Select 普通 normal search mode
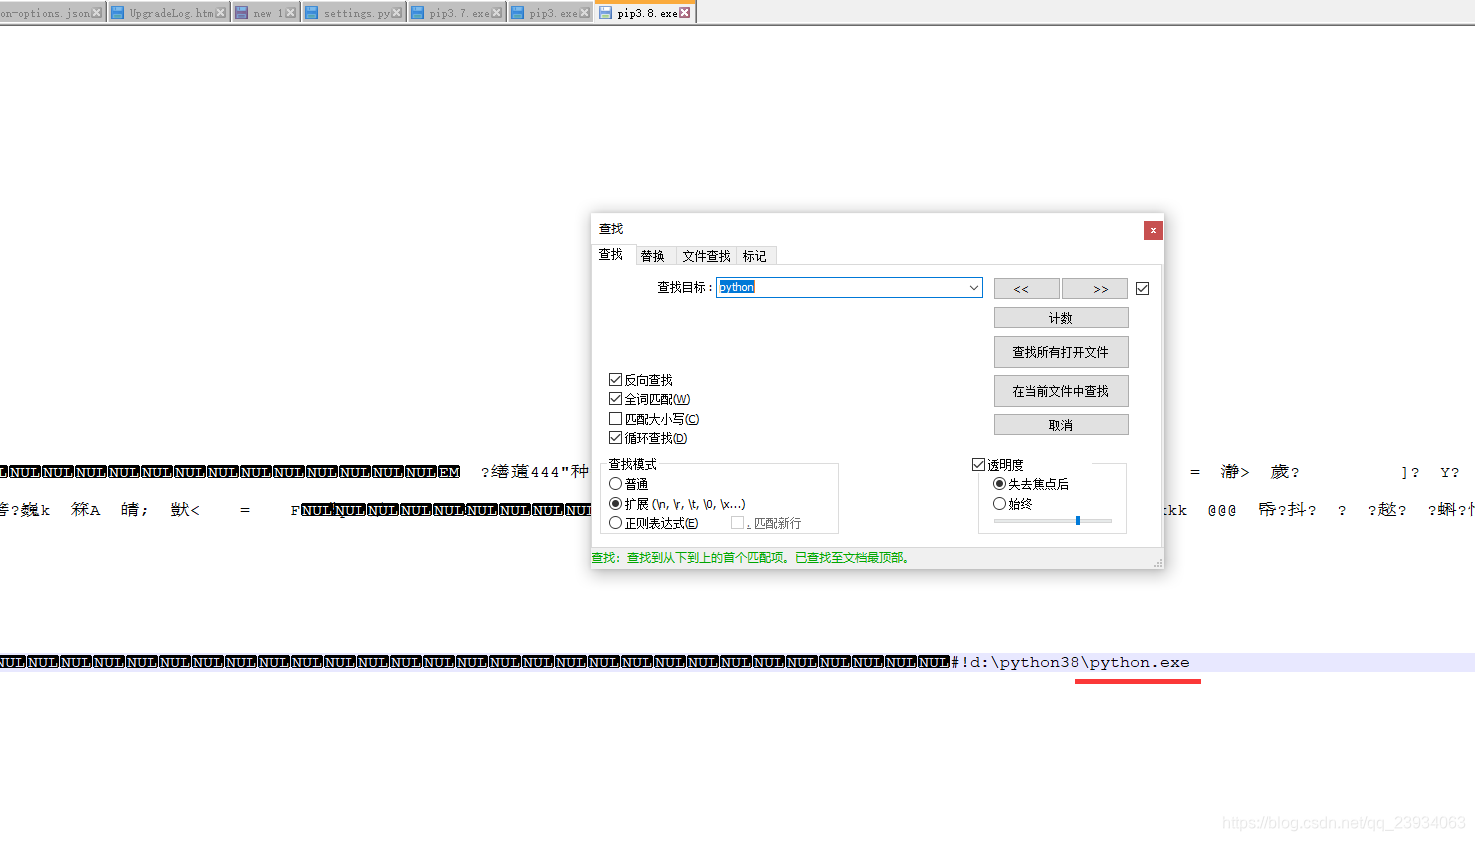Viewport: 1475px width, 841px height. pos(616,484)
